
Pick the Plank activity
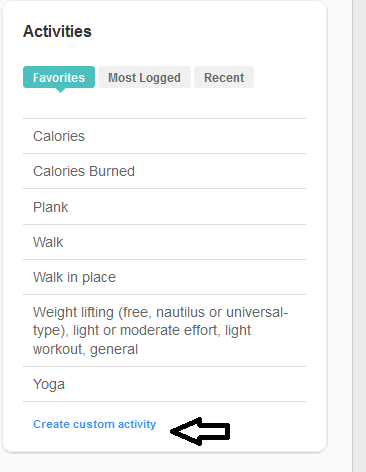point(164,207)
